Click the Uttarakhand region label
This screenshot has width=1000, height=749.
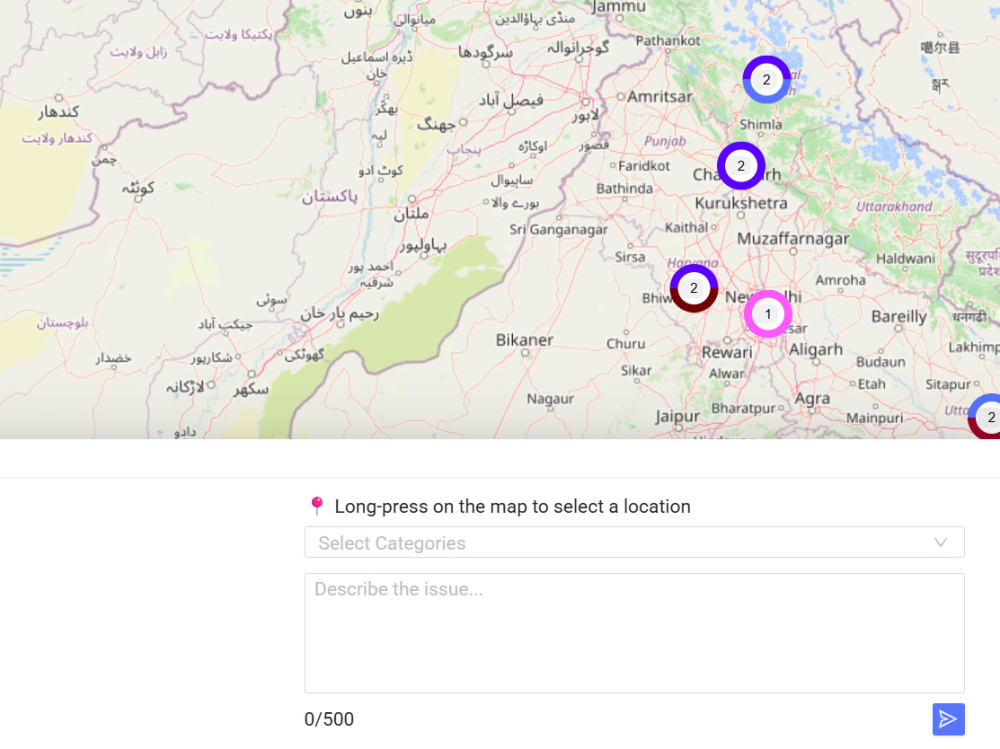tap(893, 207)
